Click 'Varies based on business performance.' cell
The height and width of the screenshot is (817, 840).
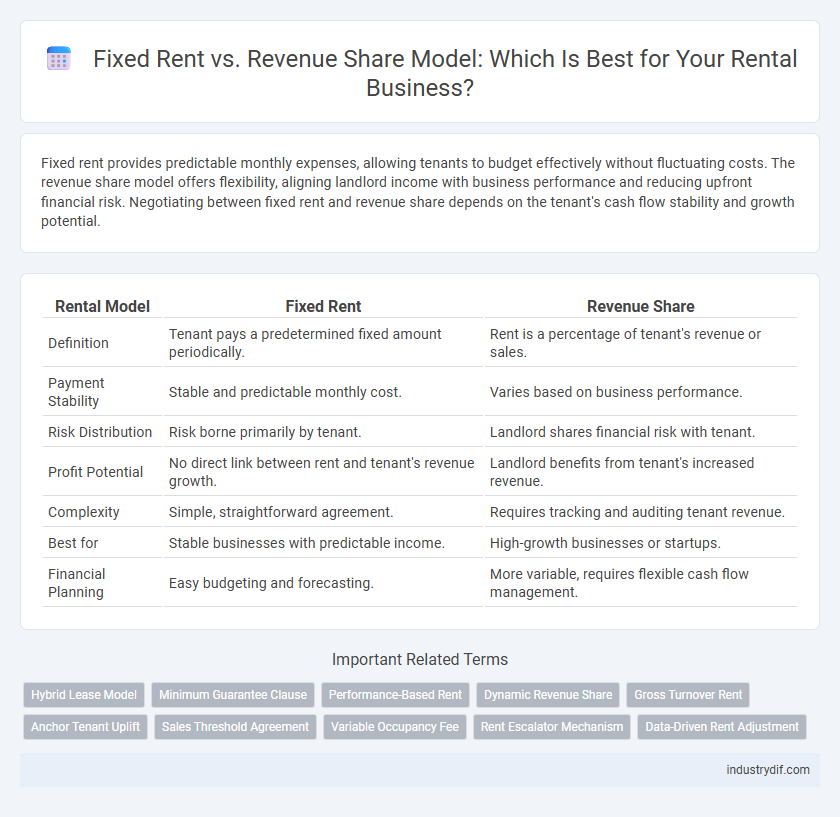click(641, 392)
